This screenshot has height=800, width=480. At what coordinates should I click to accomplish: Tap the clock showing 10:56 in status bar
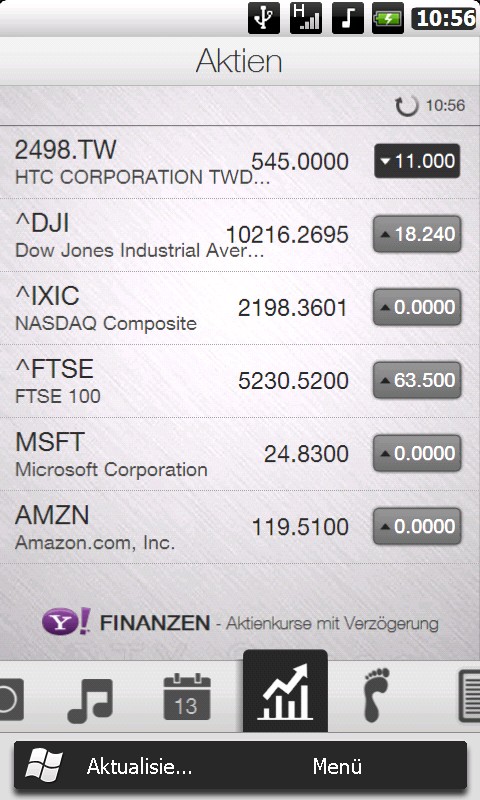[444, 18]
